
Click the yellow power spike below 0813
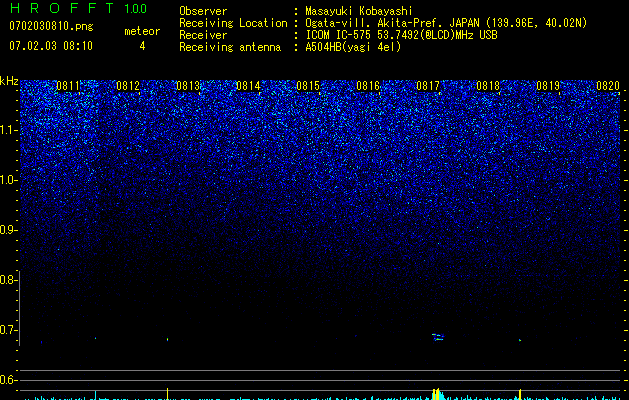[x=168, y=394]
